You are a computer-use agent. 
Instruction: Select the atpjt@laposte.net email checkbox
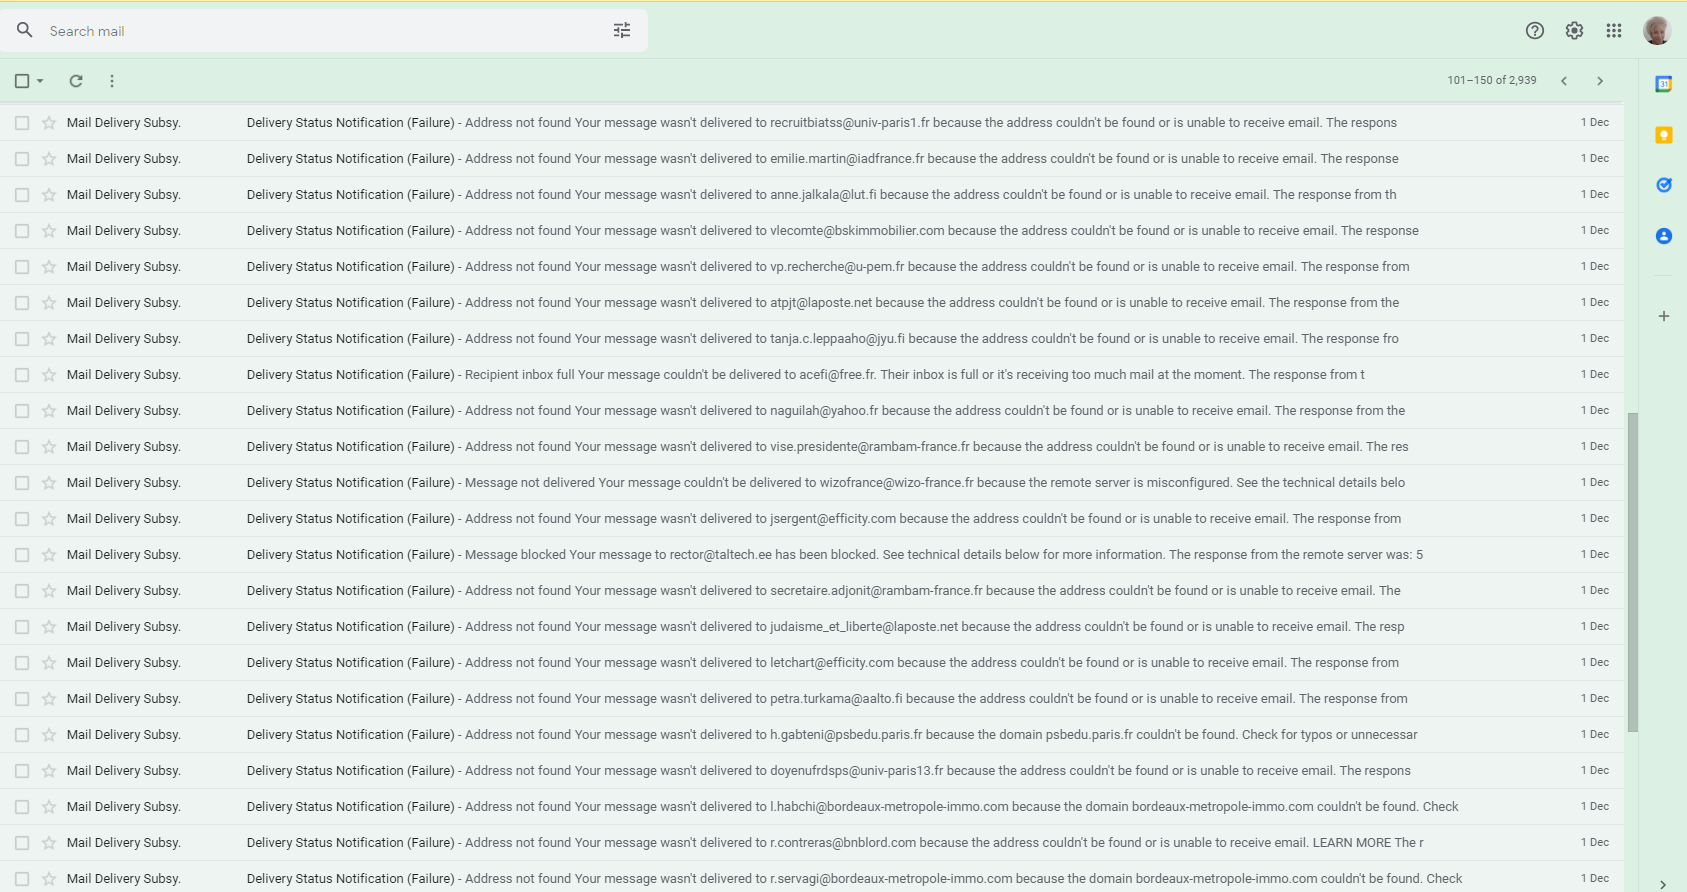click(x=22, y=303)
